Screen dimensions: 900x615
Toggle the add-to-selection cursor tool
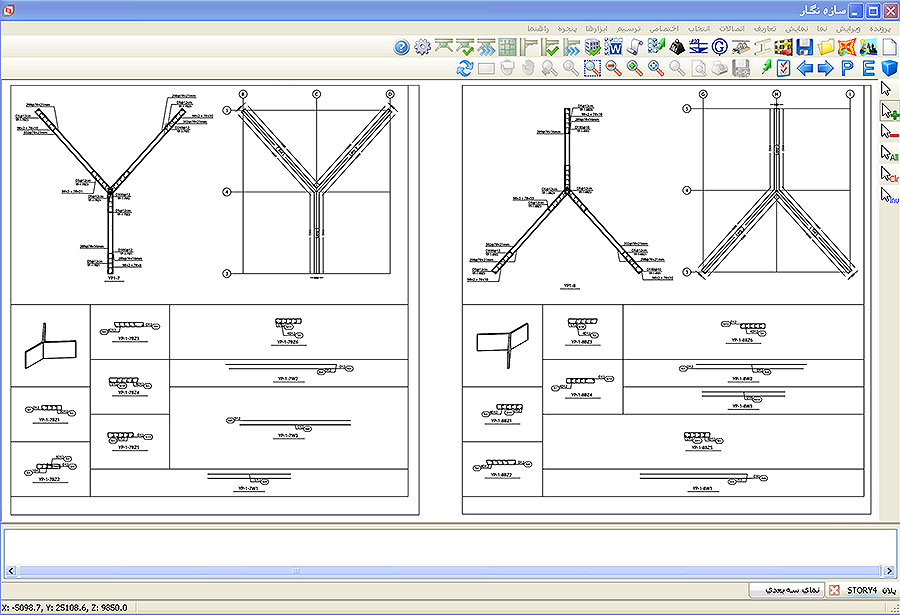tap(888, 113)
